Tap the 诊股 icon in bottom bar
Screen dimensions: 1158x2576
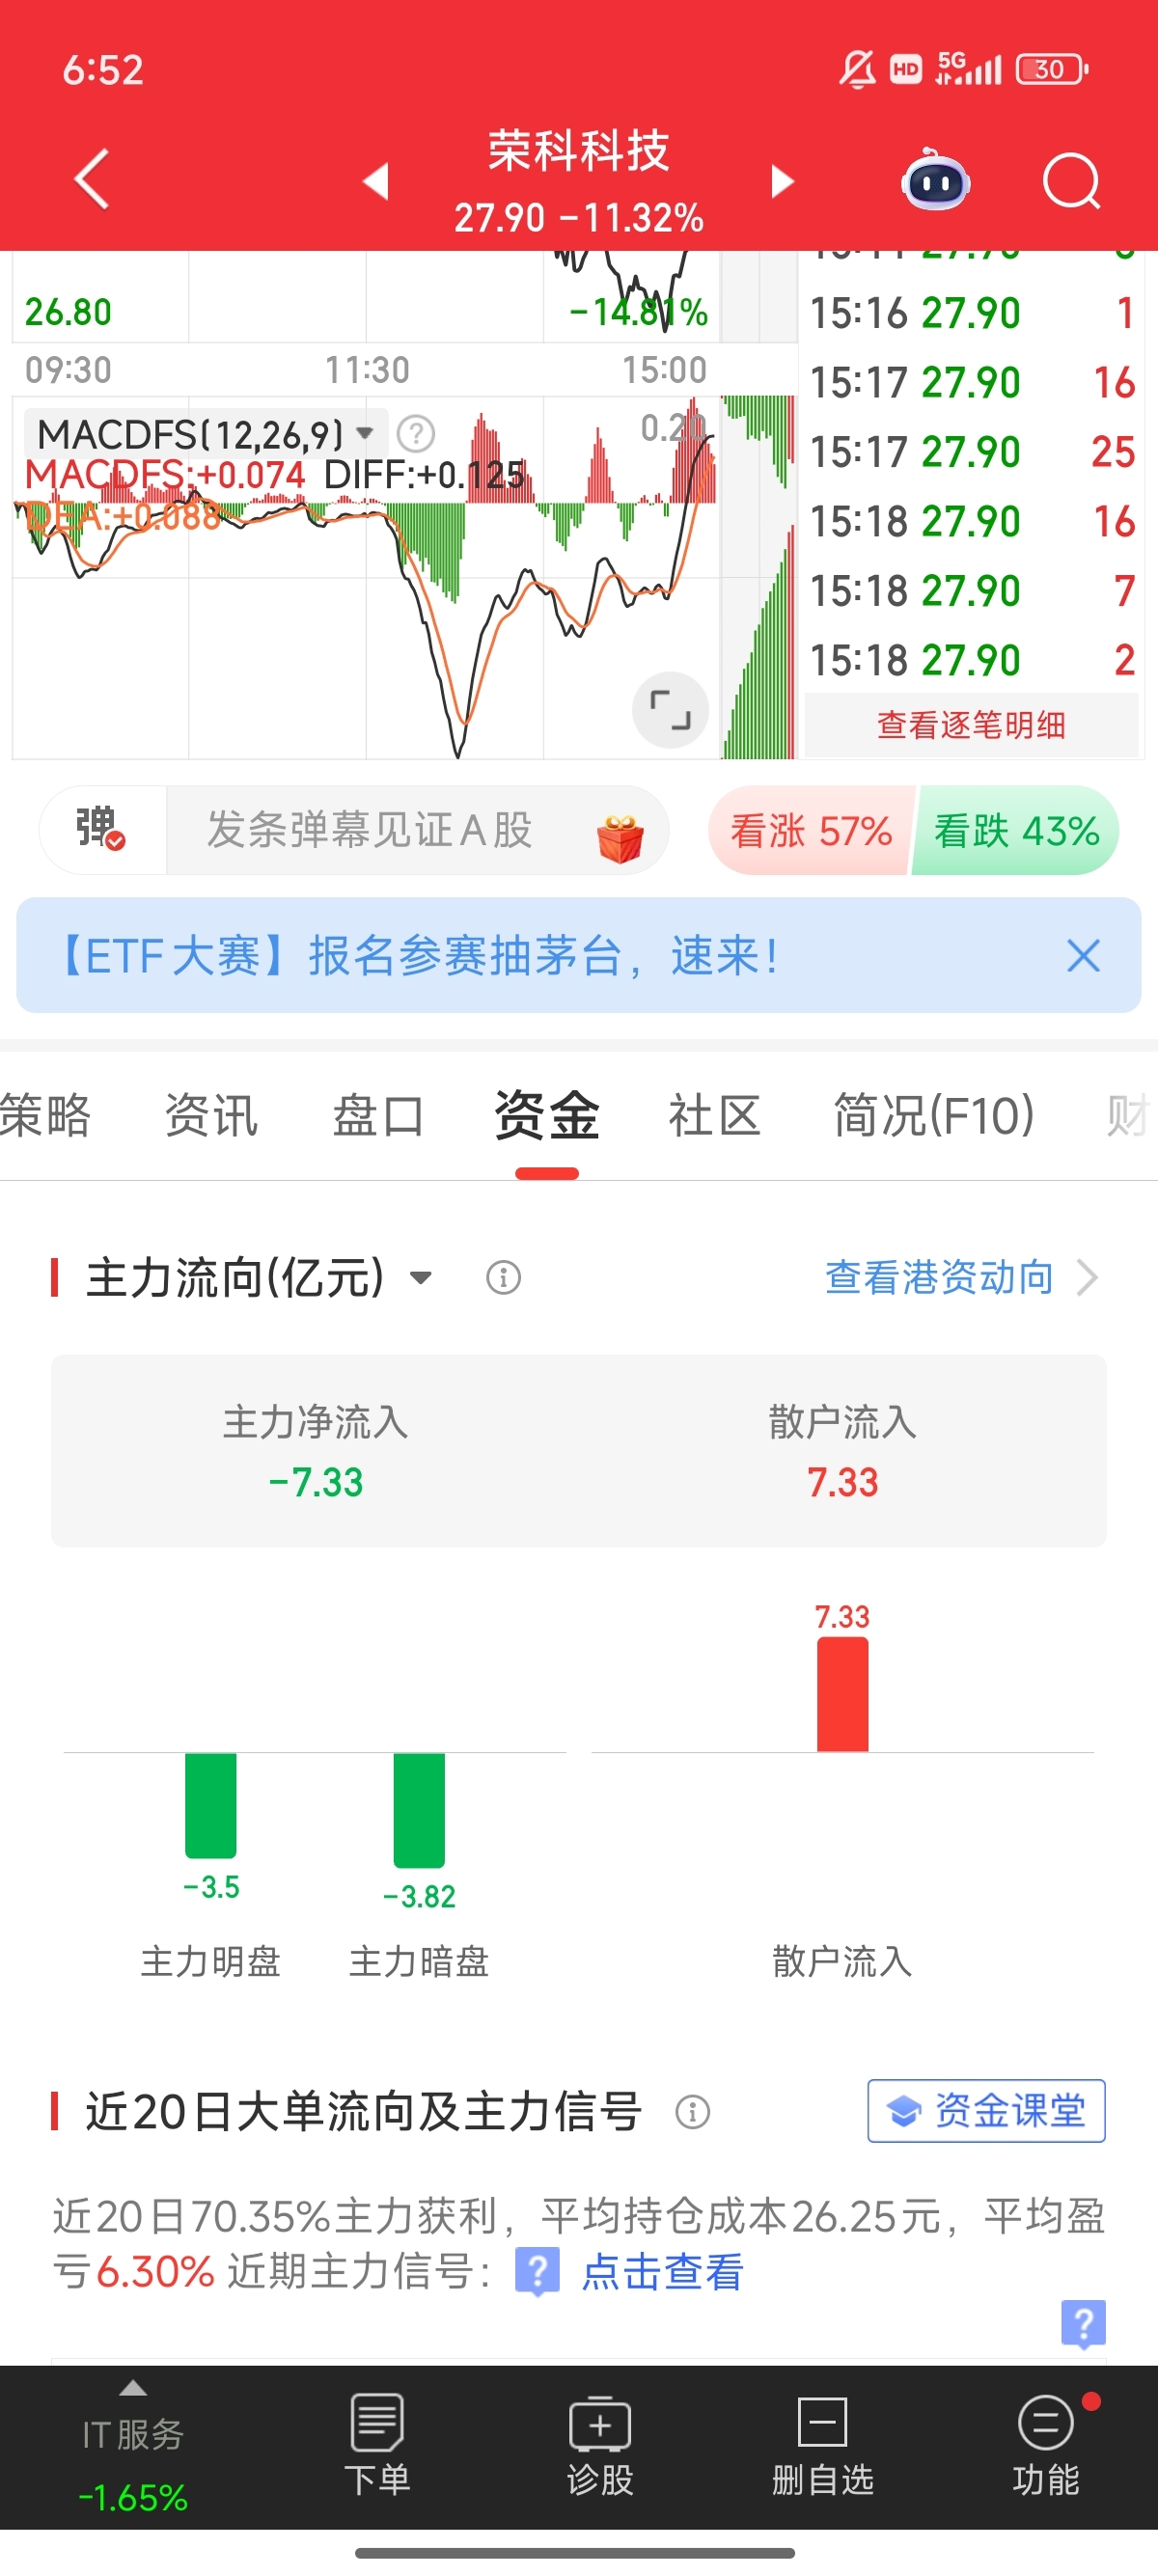[599, 2446]
